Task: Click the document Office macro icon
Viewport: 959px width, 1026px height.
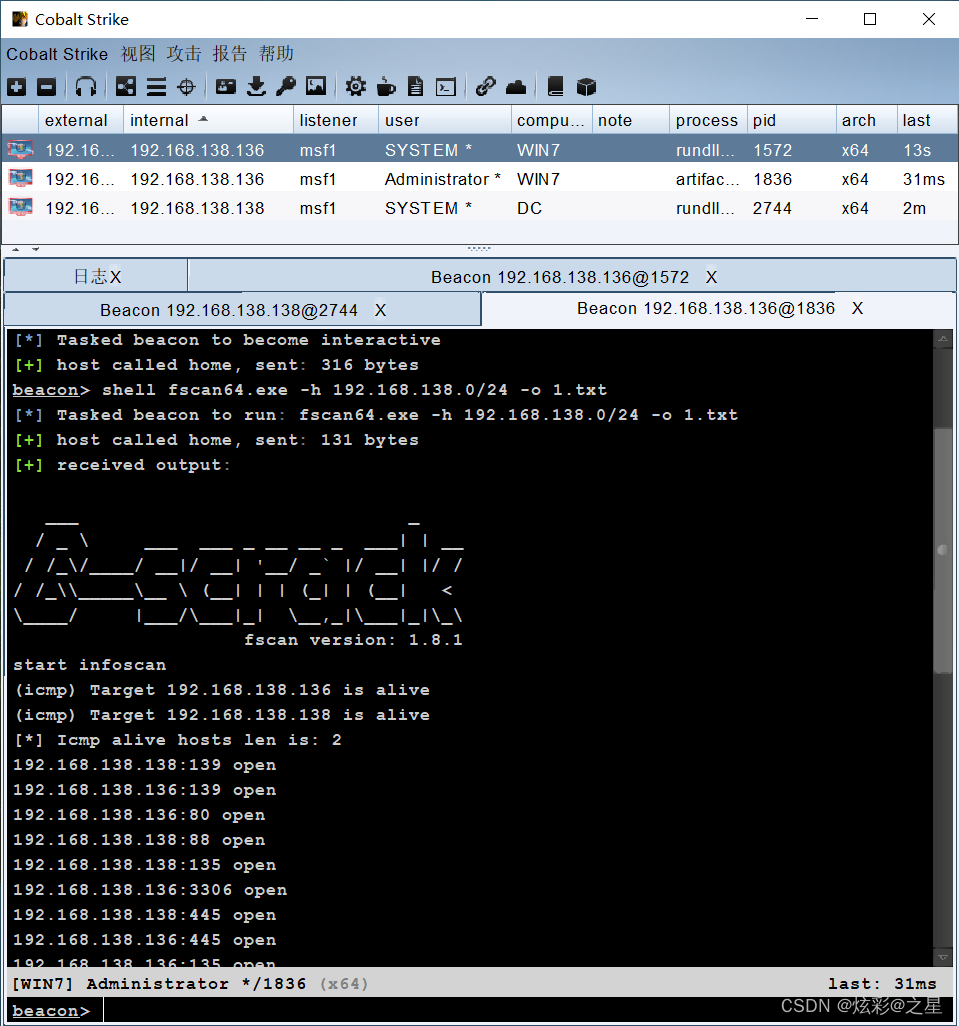Action: click(x=415, y=86)
